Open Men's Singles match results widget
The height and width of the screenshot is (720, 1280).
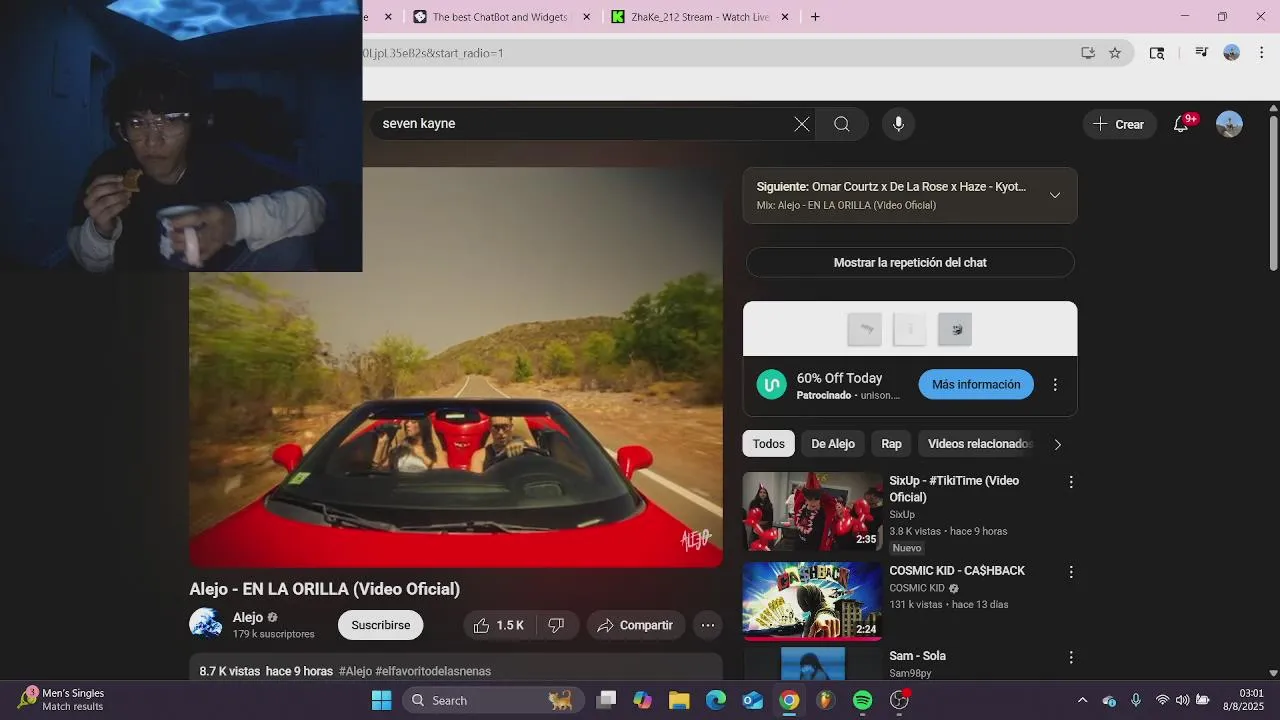62,700
